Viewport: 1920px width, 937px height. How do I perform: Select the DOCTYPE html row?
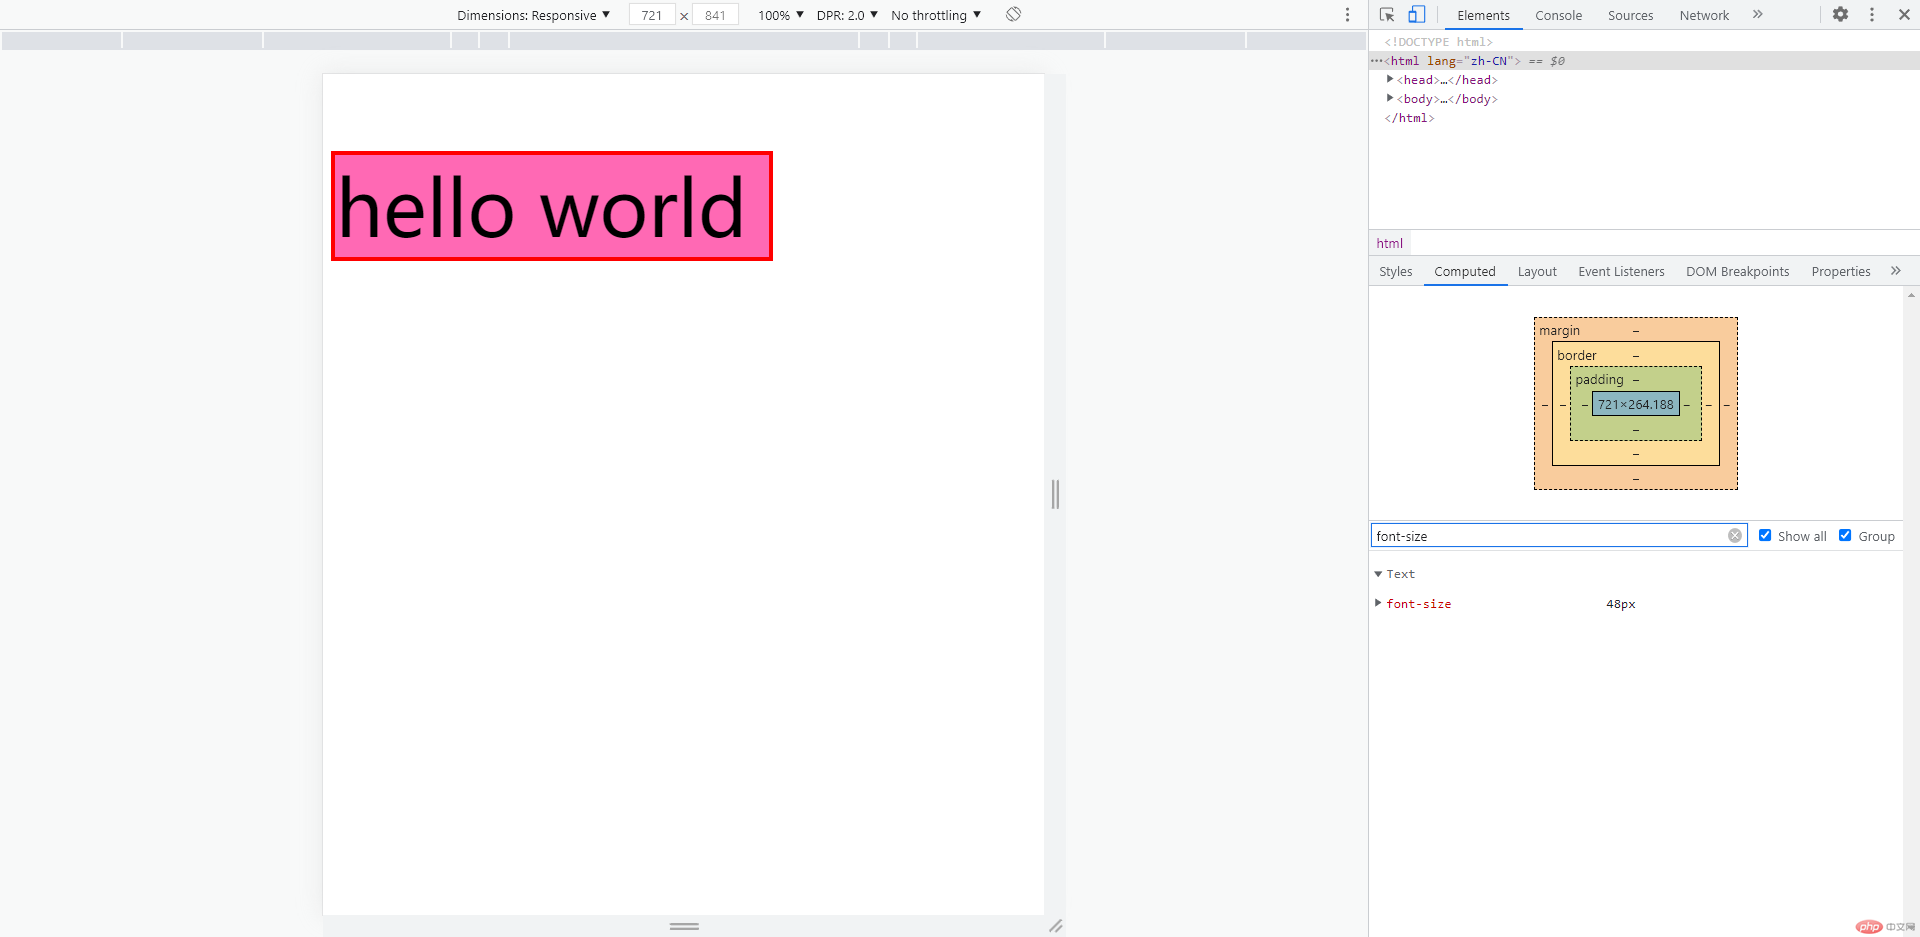(x=1644, y=42)
